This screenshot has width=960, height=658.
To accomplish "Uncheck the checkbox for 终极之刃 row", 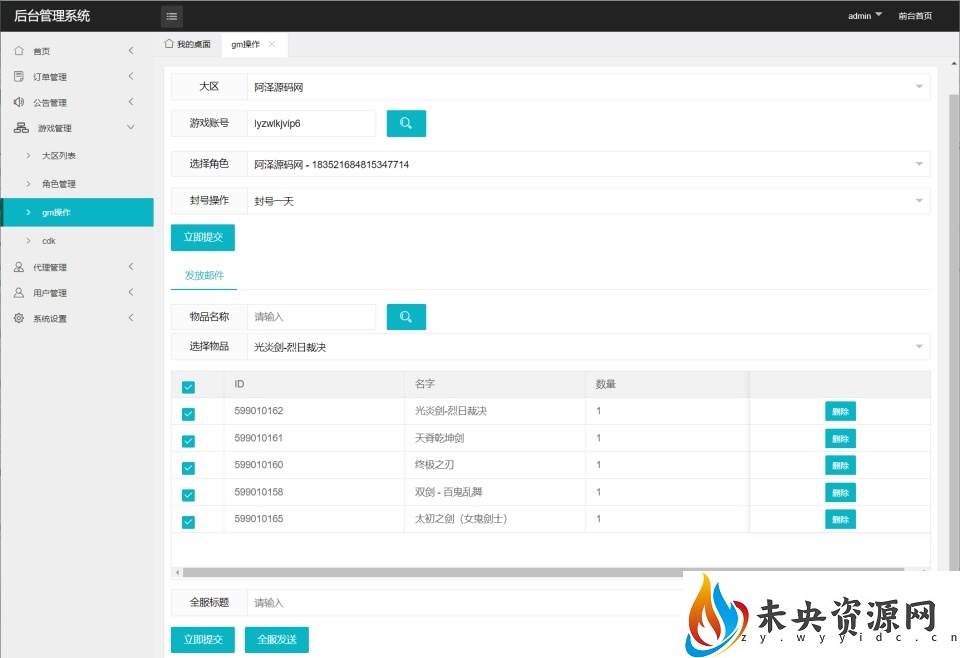I will coord(188,467).
